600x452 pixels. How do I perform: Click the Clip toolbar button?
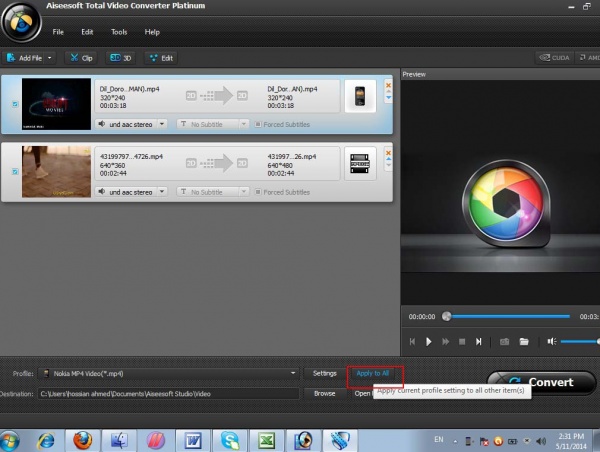pyautogui.click(x=82, y=58)
